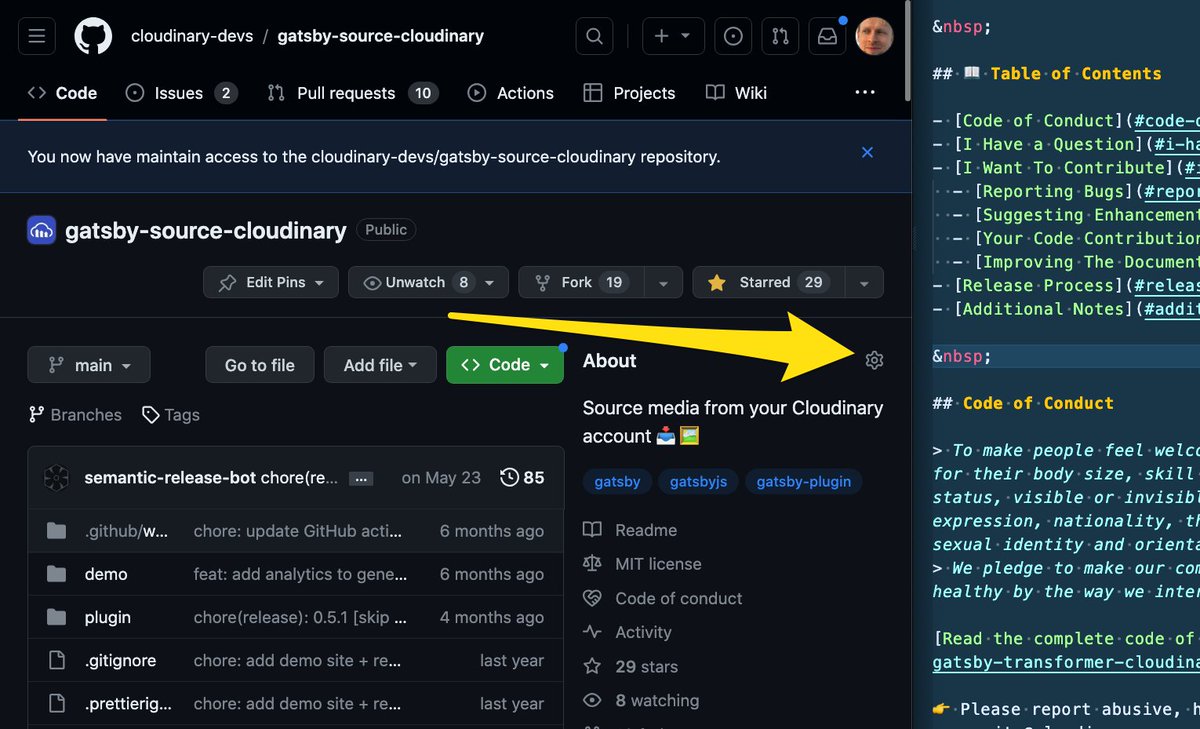Open the Code of conduct About link
The width and height of the screenshot is (1200, 729).
pyautogui.click(x=663, y=598)
